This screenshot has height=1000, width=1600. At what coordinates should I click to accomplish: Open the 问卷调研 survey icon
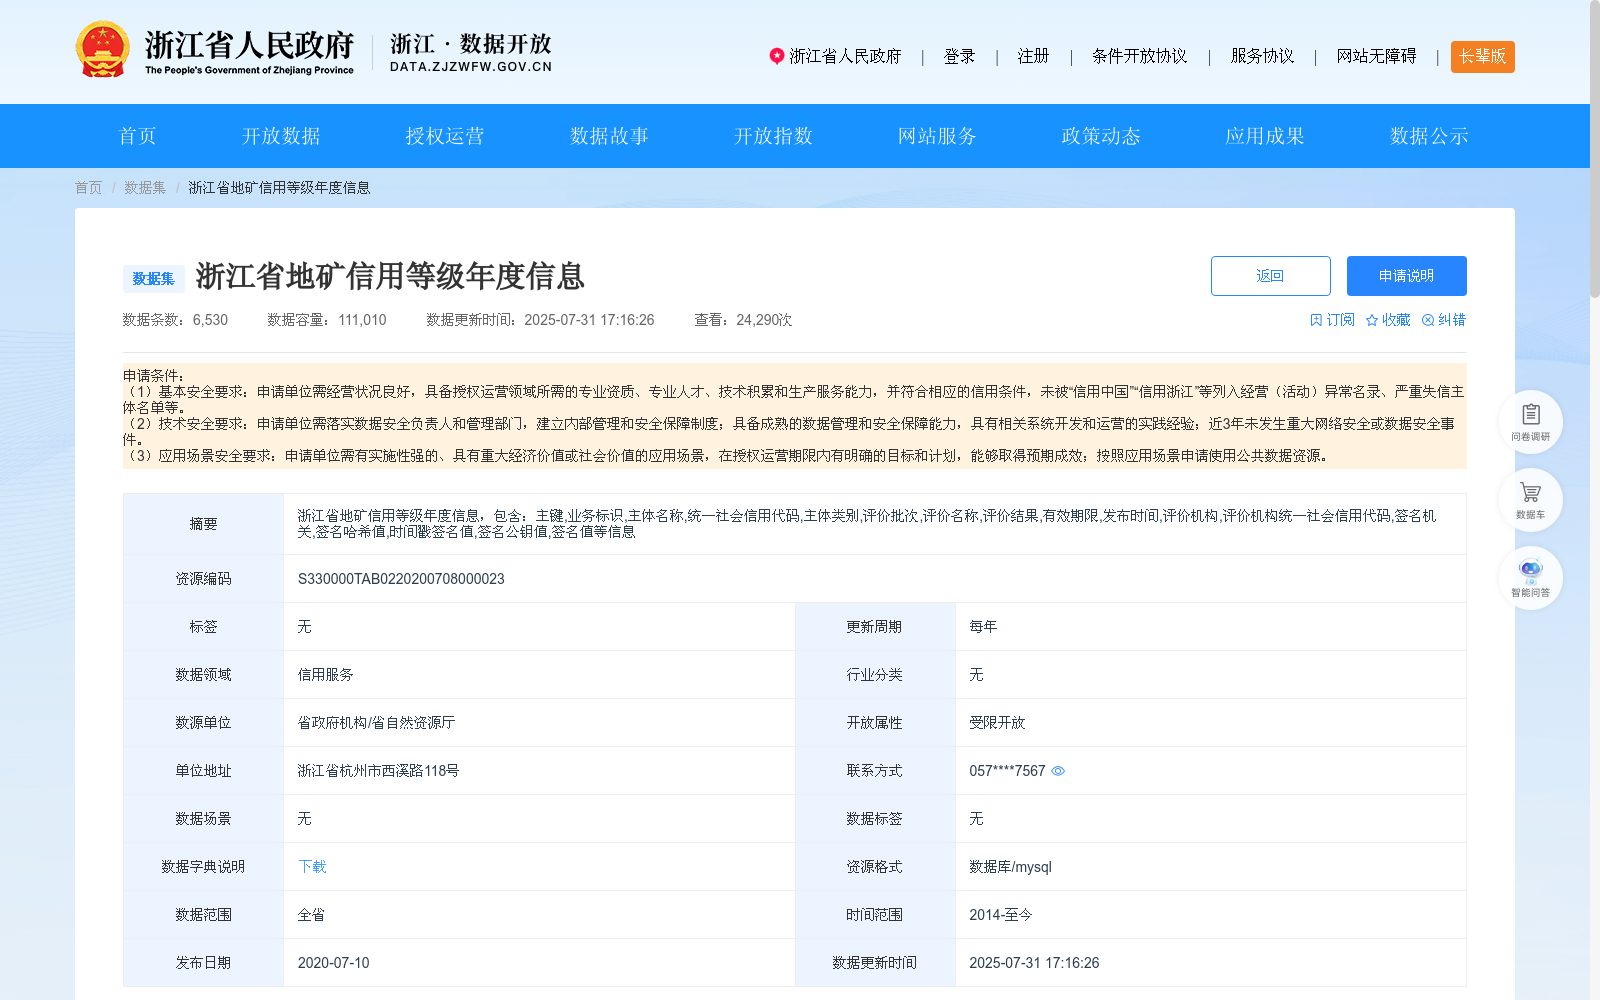point(1530,421)
